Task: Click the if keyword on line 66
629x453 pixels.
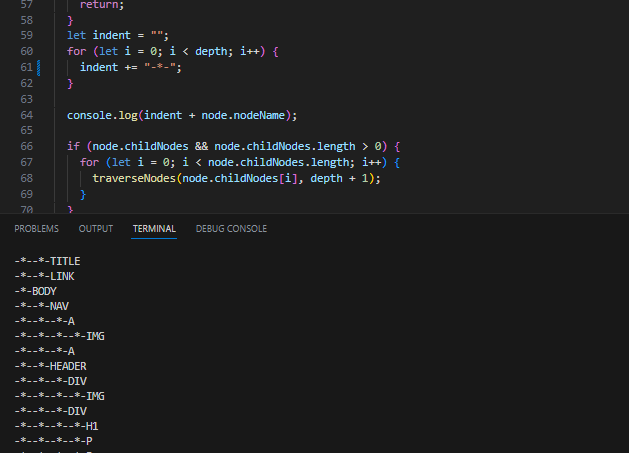Action: click(x=72, y=146)
